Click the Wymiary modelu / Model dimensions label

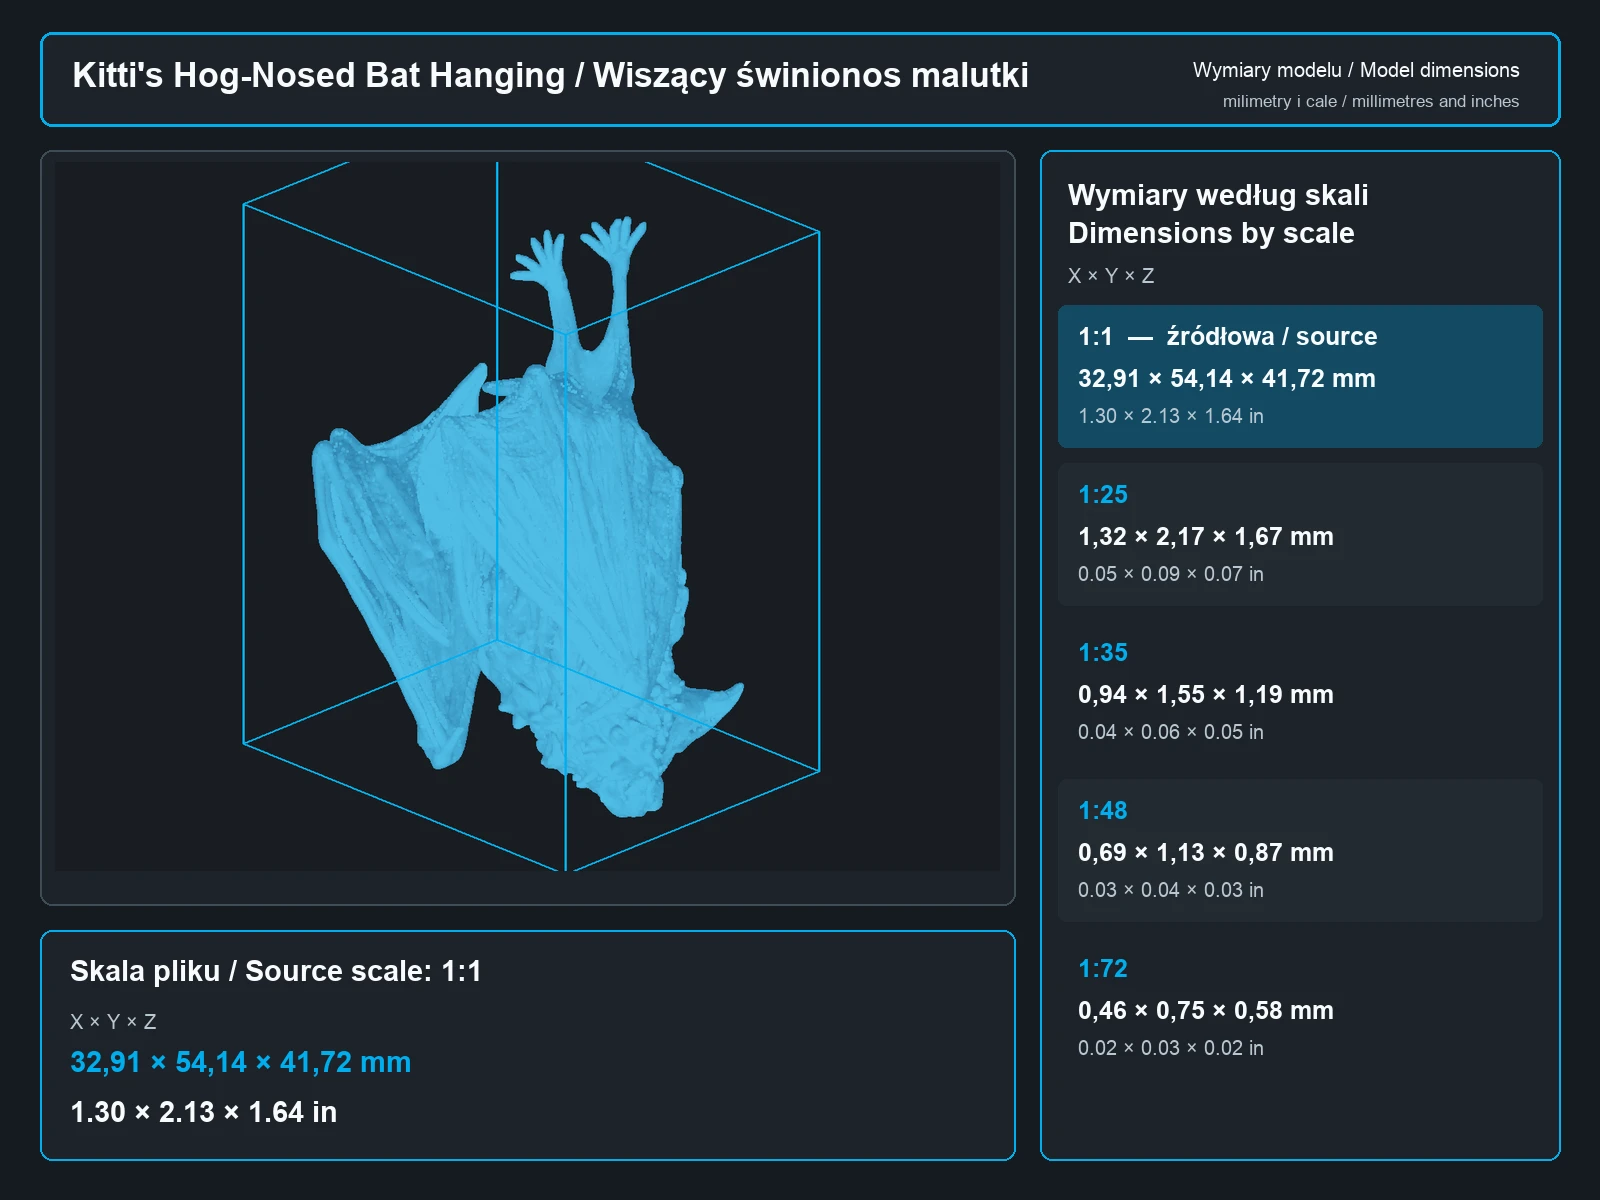(x=1355, y=70)
